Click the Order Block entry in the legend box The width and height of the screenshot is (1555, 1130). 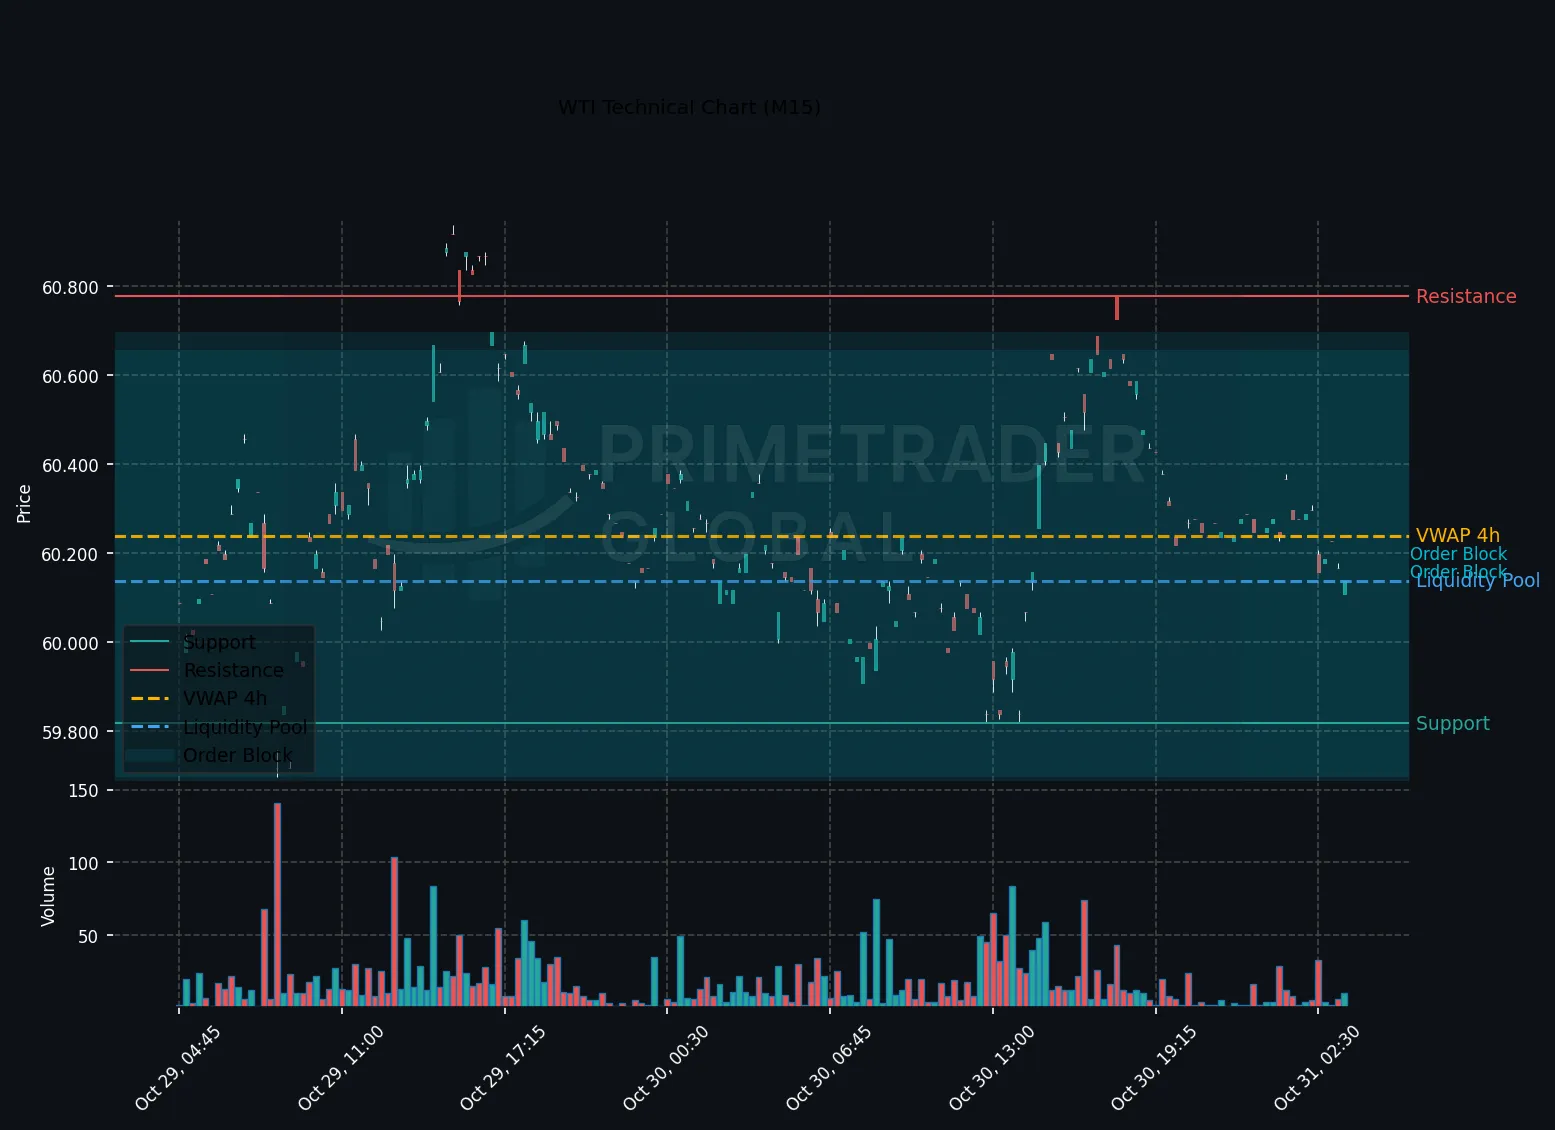[x=238, y=755]
